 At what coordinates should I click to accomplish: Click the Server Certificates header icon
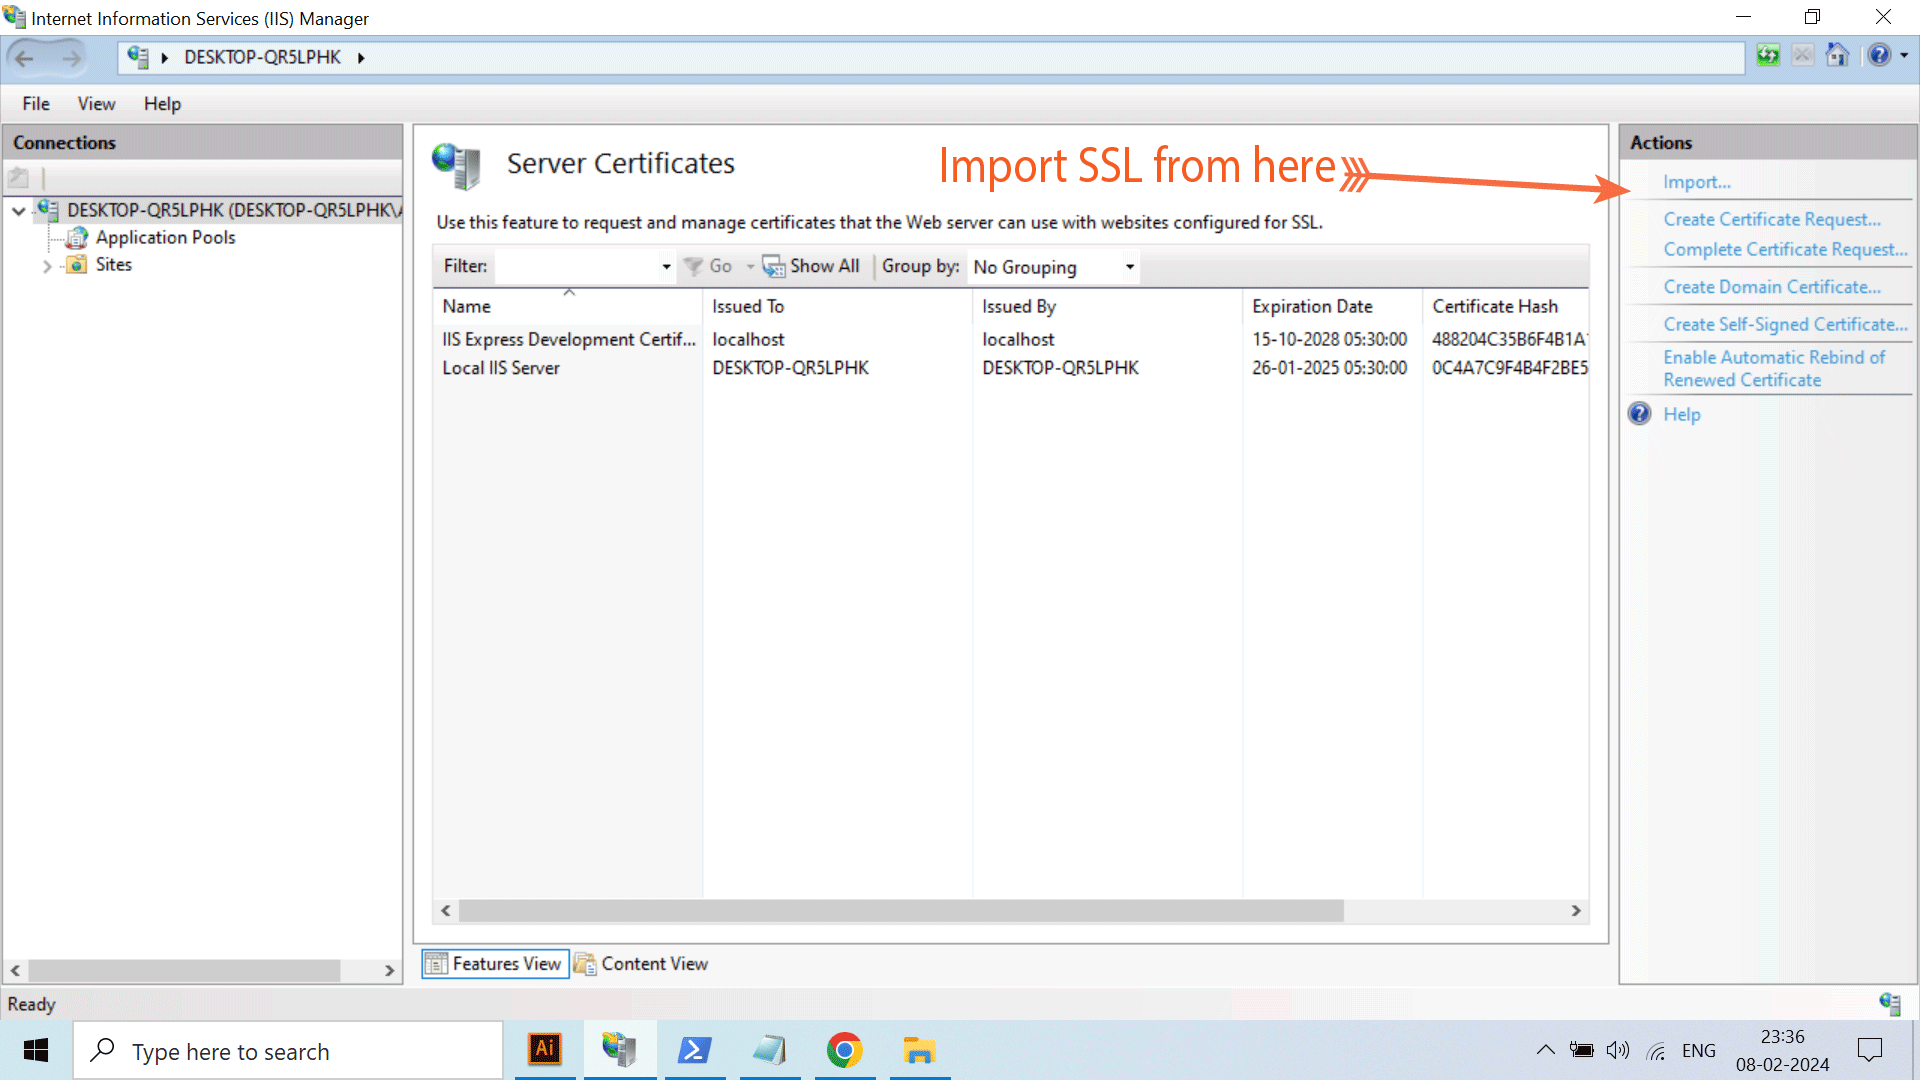pyautogui.click(x=457, y=166)
